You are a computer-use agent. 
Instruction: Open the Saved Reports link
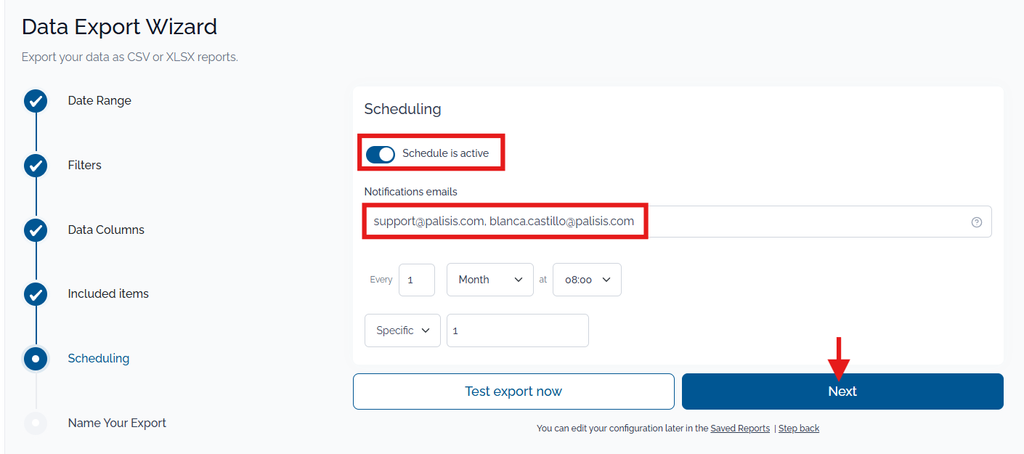(x=740, y=429)
